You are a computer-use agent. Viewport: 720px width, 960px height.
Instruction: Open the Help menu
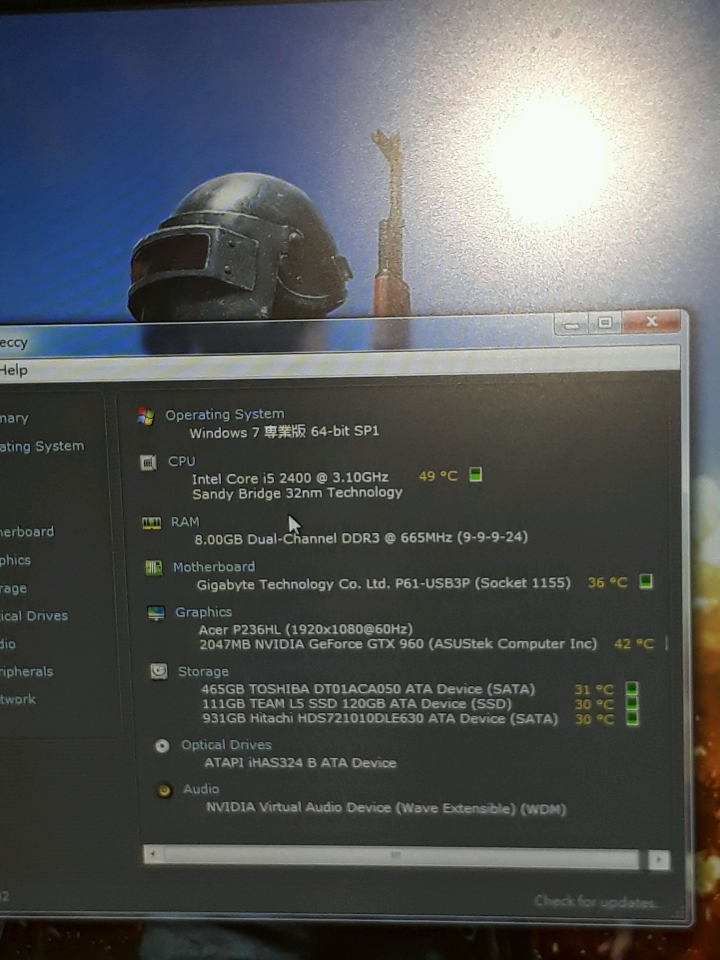coord(13,370)
